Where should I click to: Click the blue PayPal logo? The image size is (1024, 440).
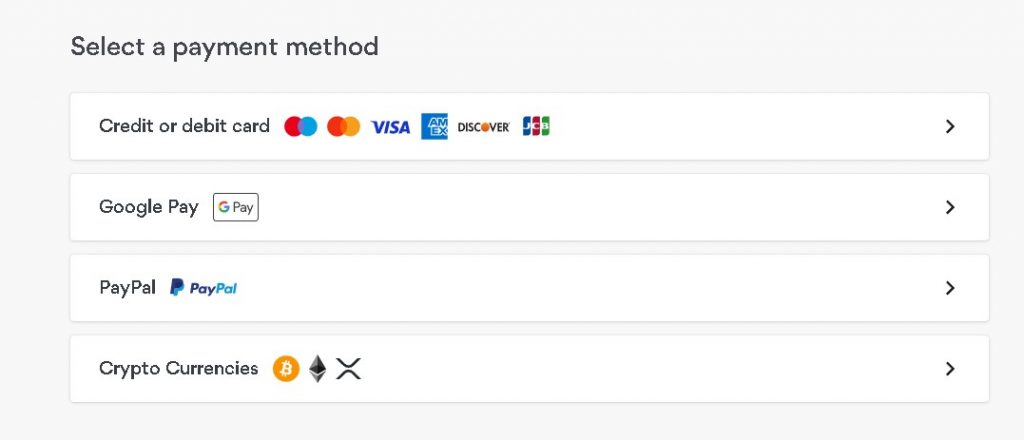click(204, 288)
